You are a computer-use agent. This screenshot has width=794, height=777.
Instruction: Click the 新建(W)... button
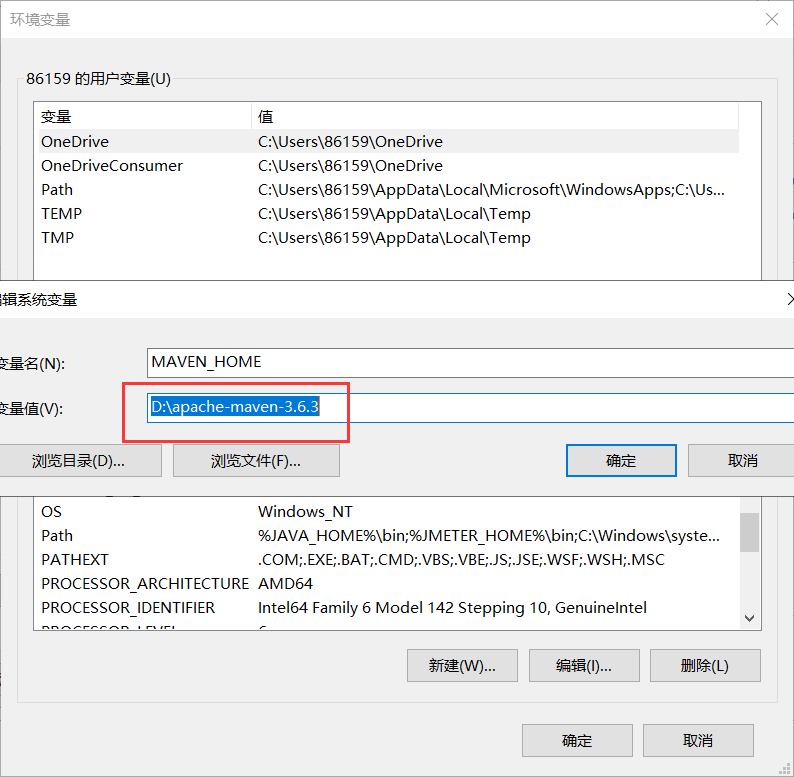(x=463, y=666)
